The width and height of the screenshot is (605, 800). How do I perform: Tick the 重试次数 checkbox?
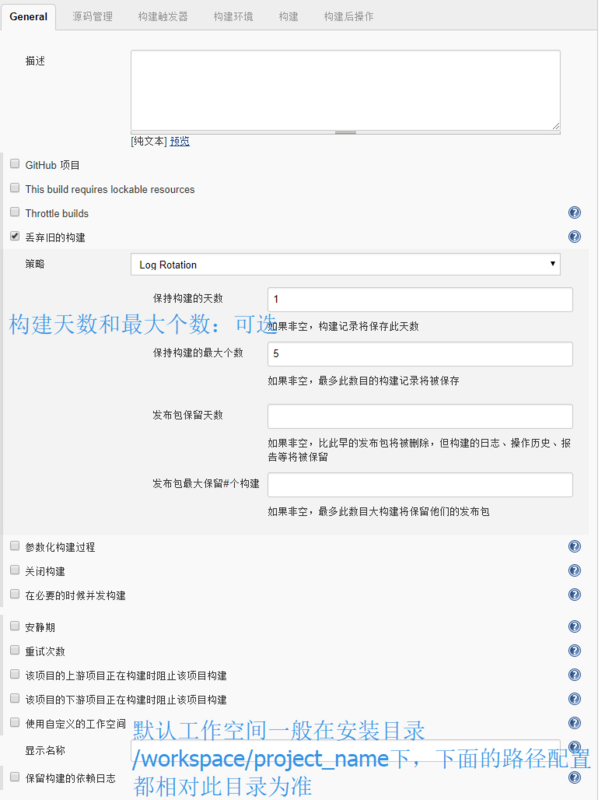(15, 650)
